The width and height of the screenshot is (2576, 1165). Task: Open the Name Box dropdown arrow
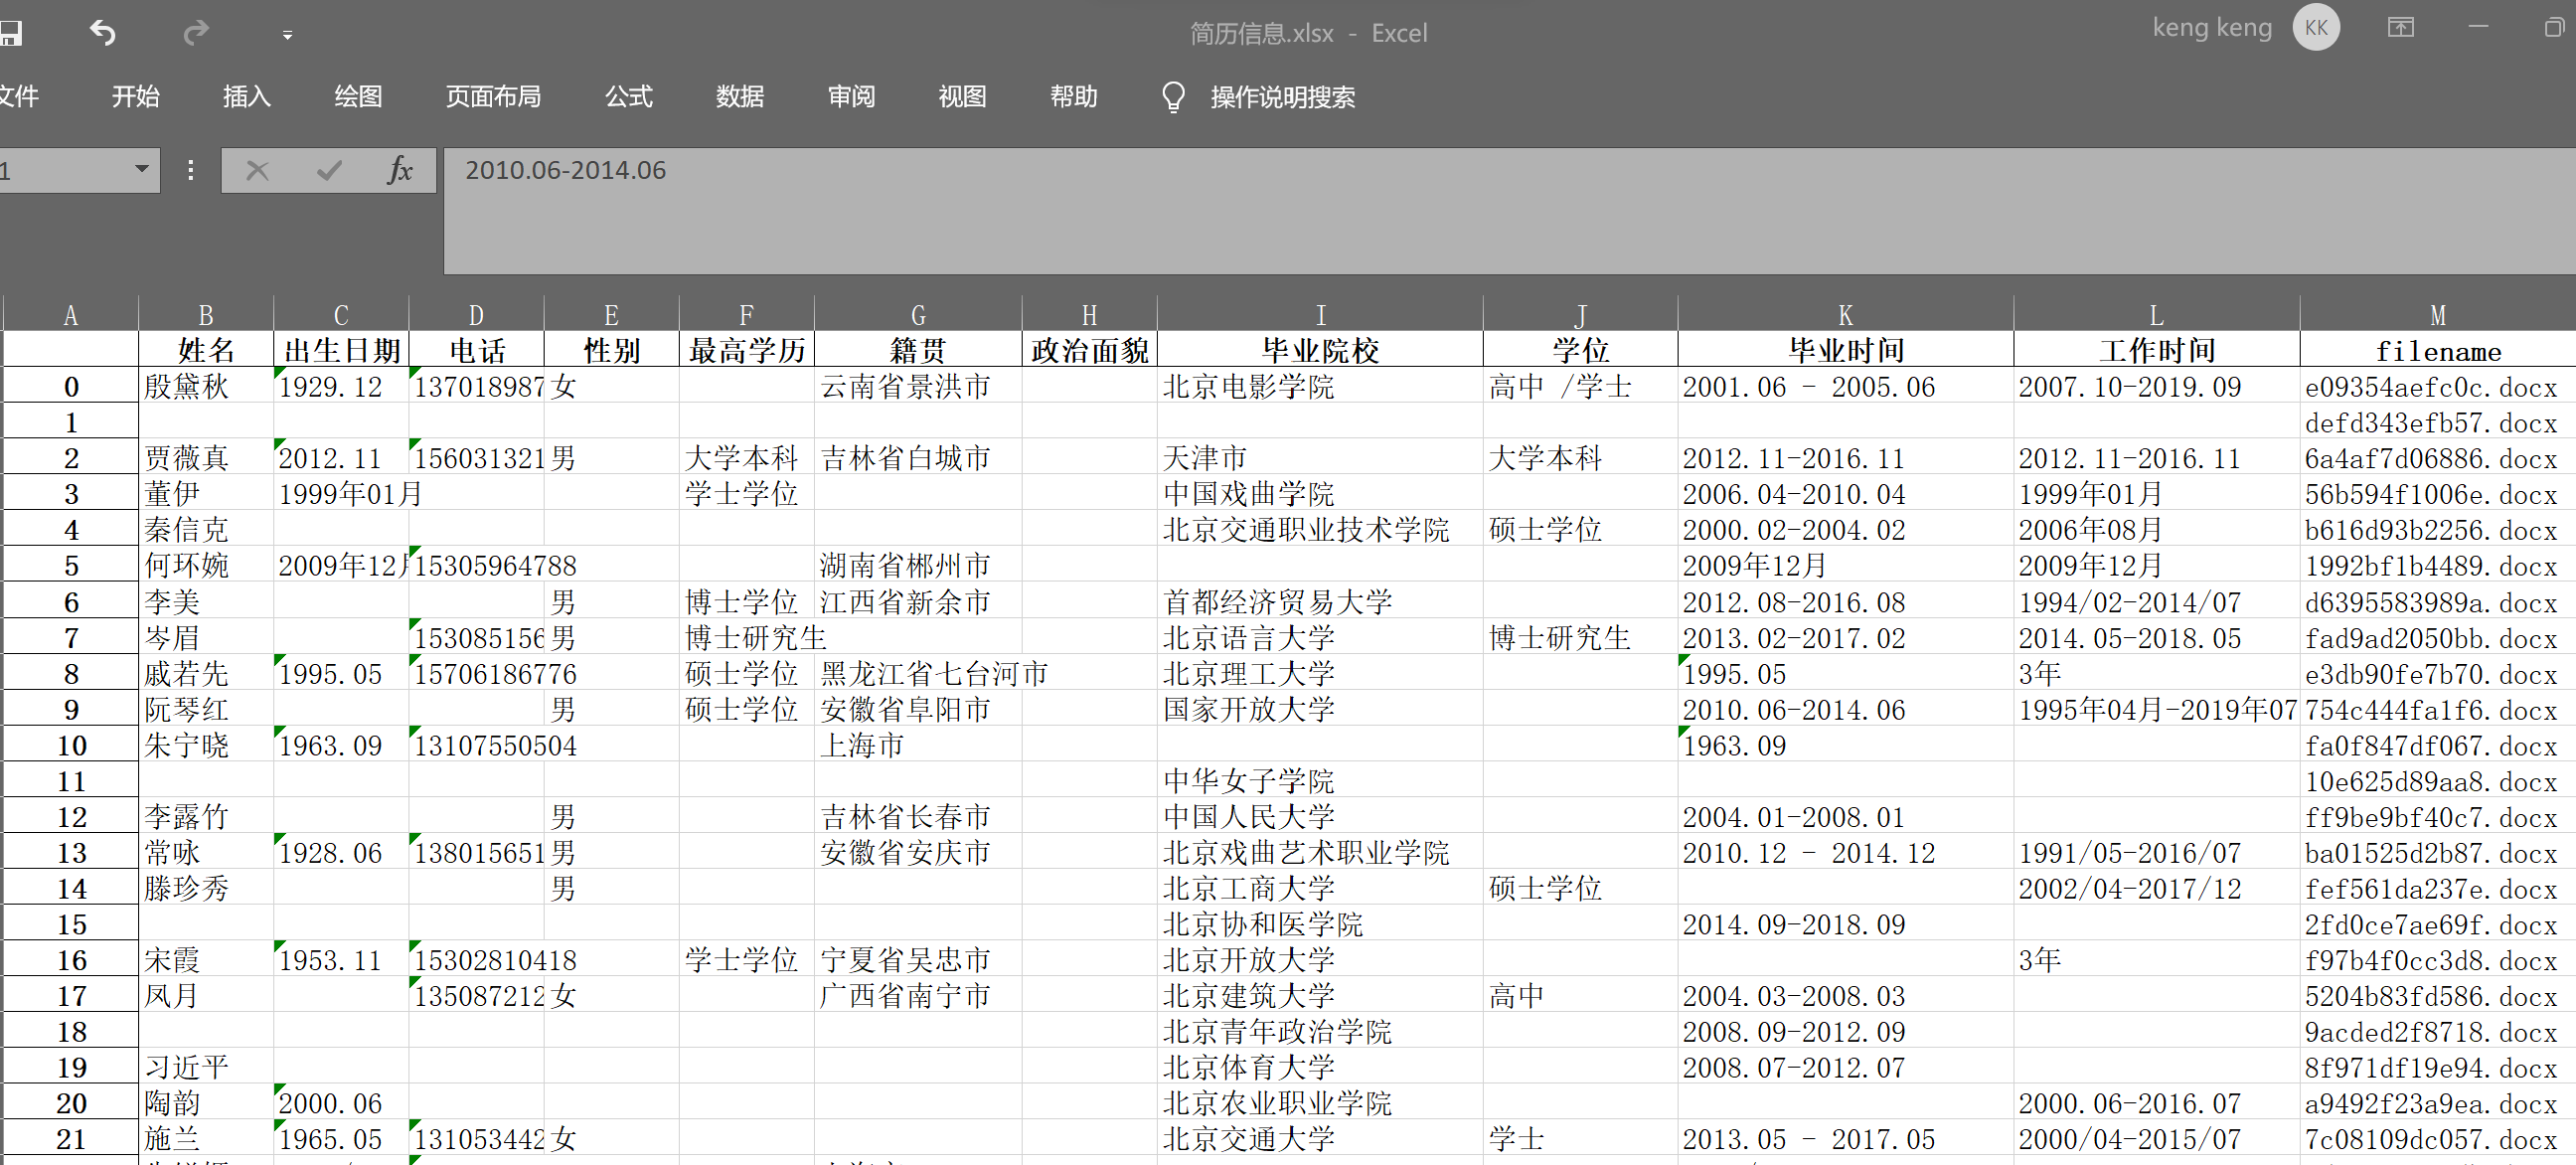(x=141, y=170)
